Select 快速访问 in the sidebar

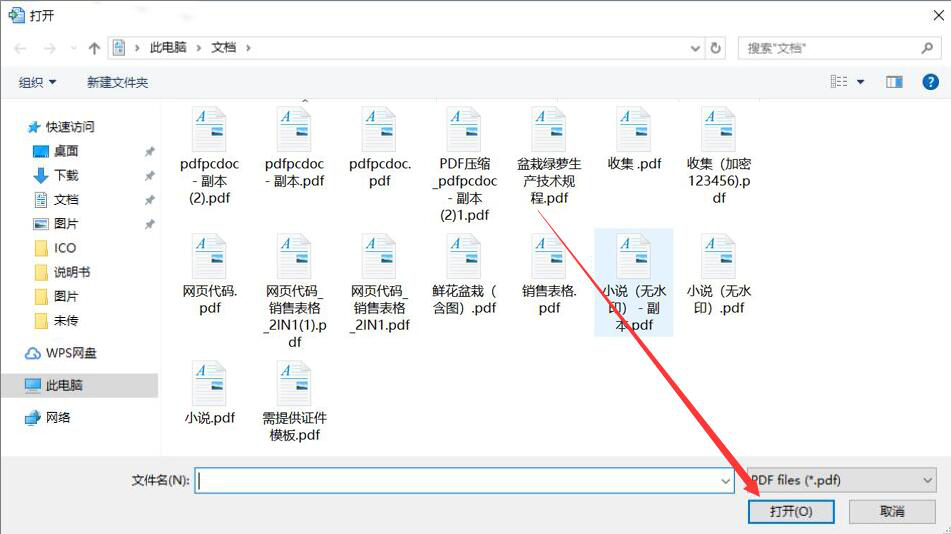click(x=61, y=127)
